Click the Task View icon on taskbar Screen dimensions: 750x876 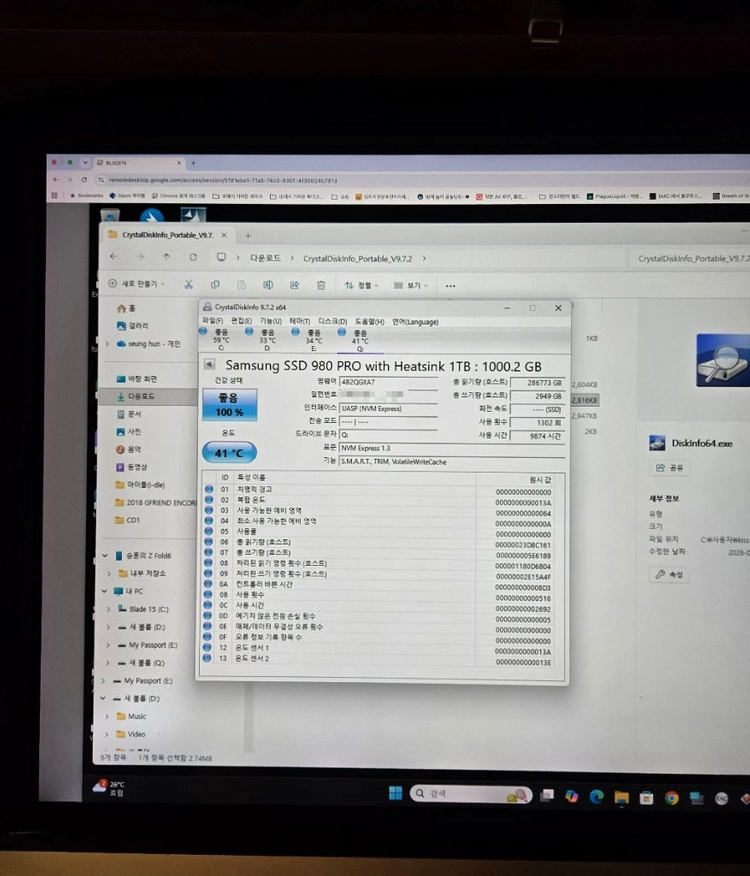(x=547, y=795)
